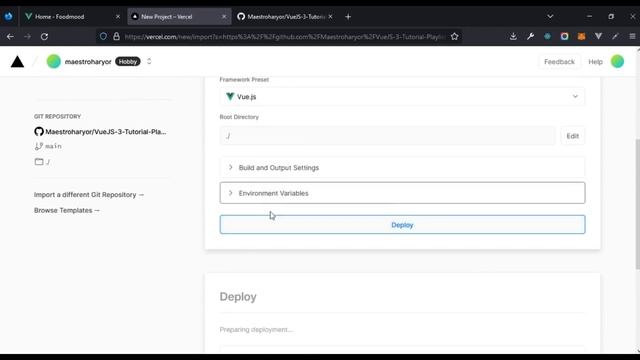Screen dimensions: 640x360
Task: Click Browse Templates link
Action: [x=67, y=210]
